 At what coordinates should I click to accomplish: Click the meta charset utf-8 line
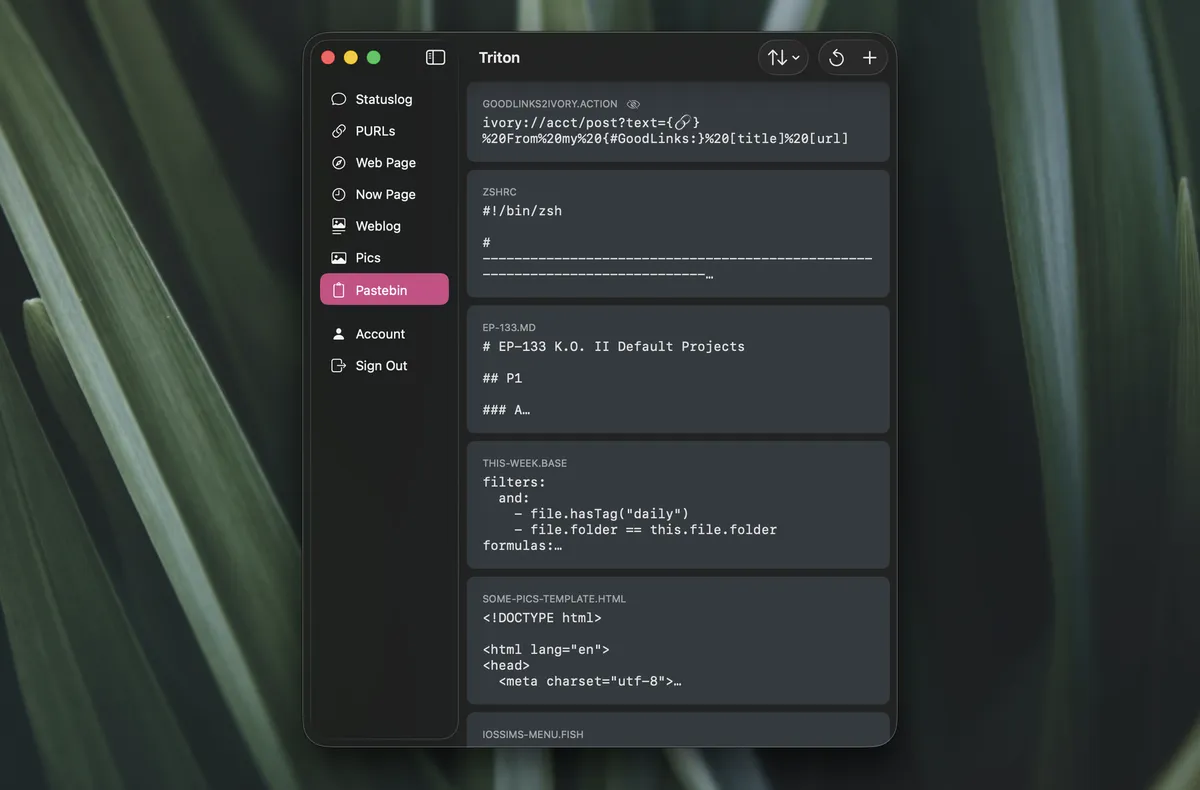tap(590, 681)
